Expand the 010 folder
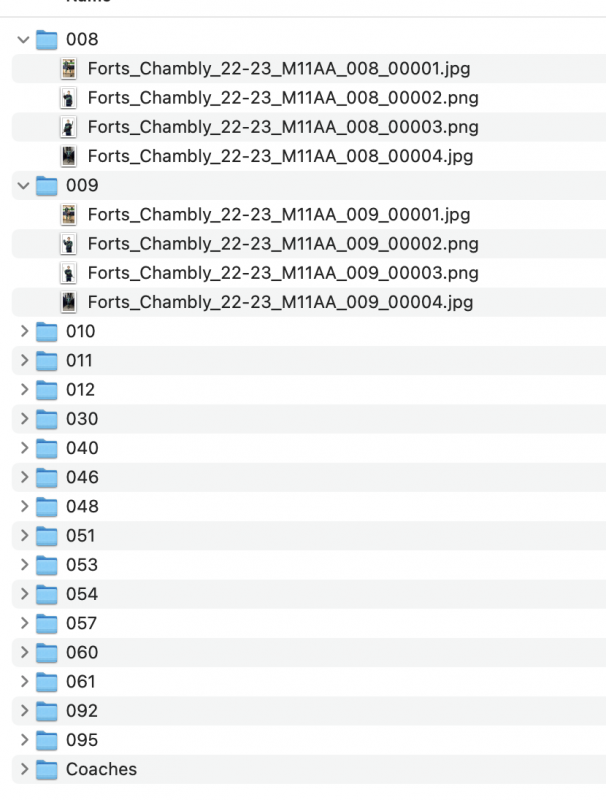The image size is (606, 800). [x=24, y=331]
